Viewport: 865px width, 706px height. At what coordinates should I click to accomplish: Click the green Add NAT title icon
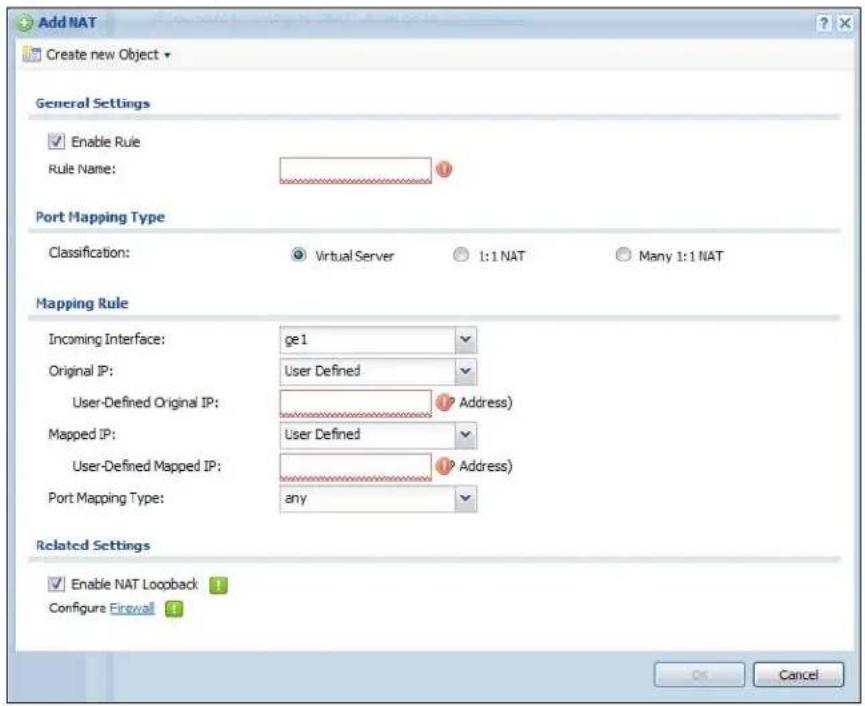coord(25,23)
